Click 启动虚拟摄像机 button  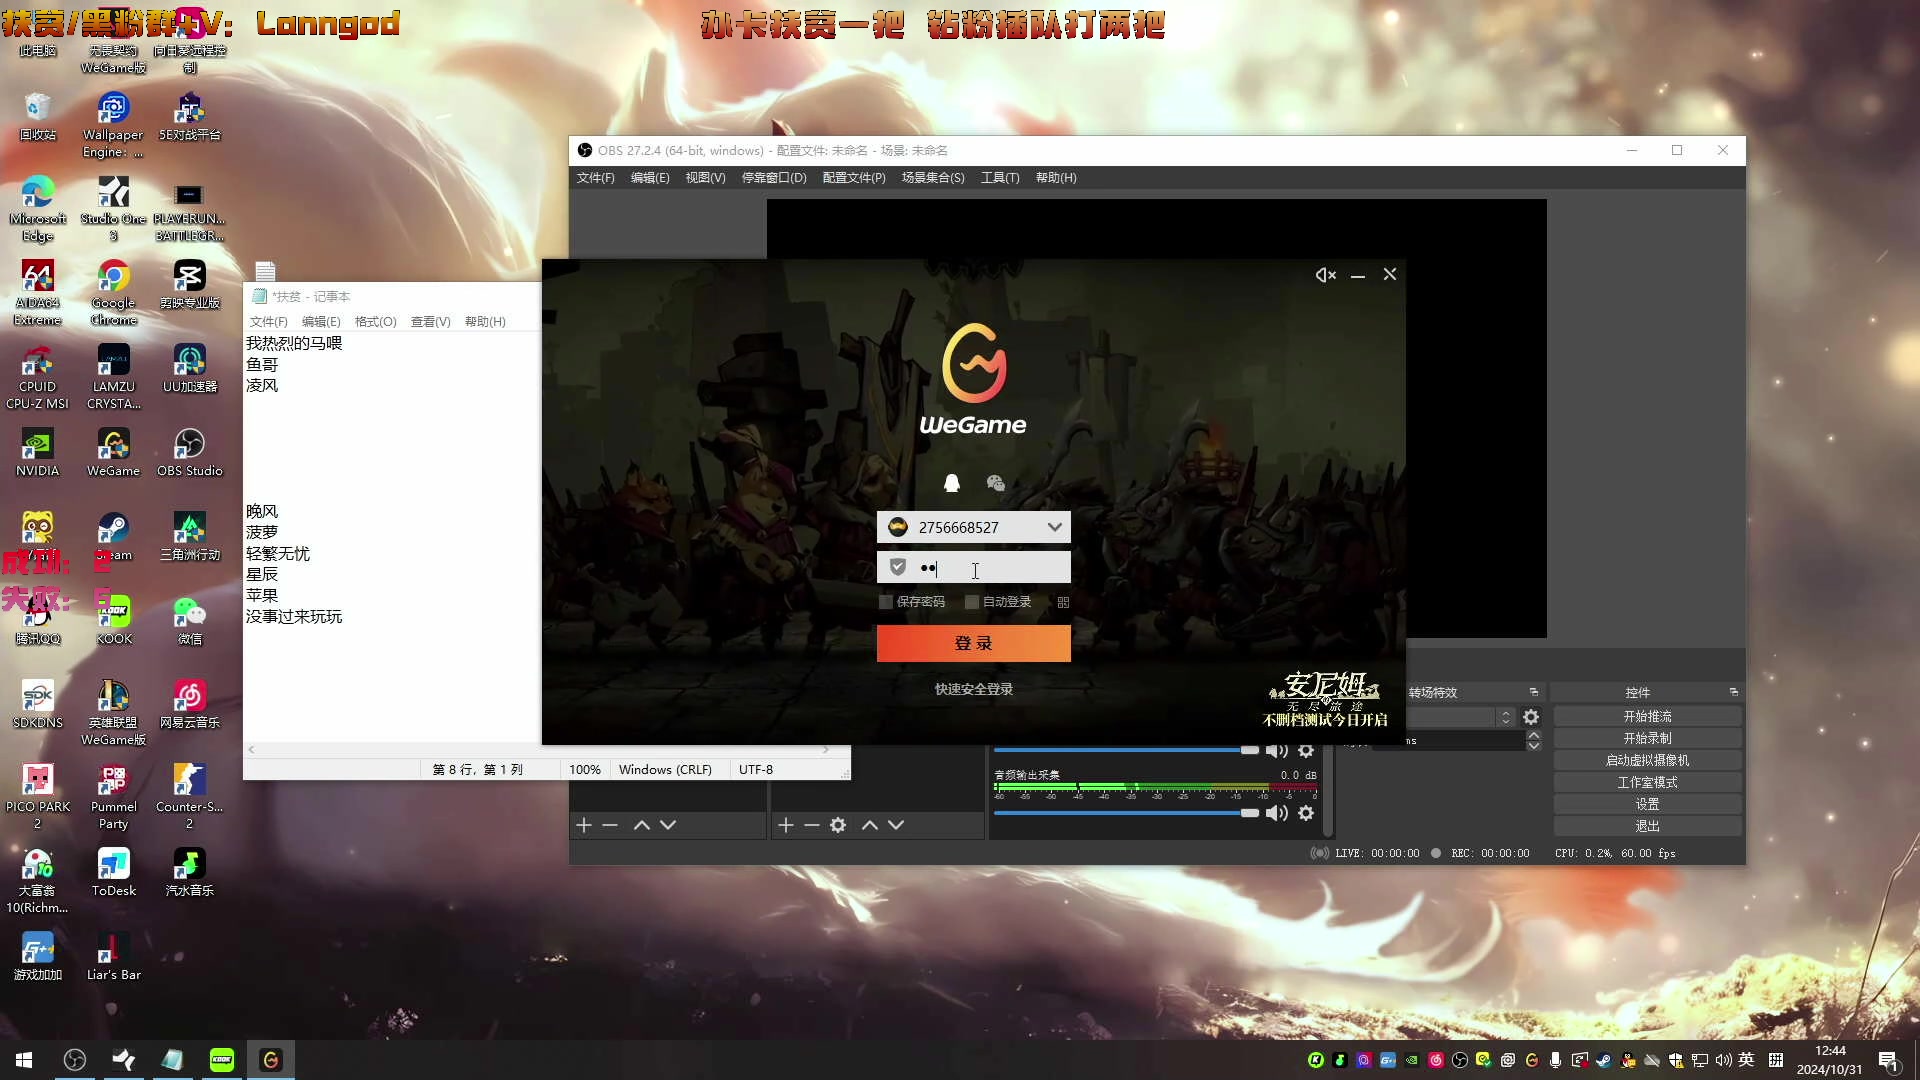1647,761
